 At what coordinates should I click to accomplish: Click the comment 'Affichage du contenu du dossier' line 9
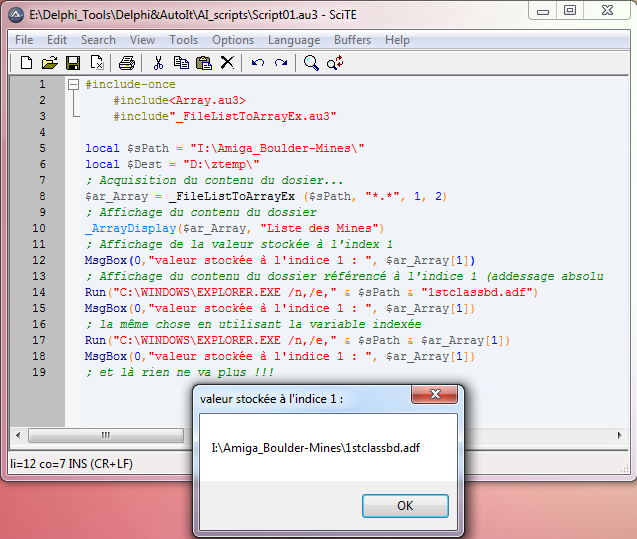tap(202, 213)
